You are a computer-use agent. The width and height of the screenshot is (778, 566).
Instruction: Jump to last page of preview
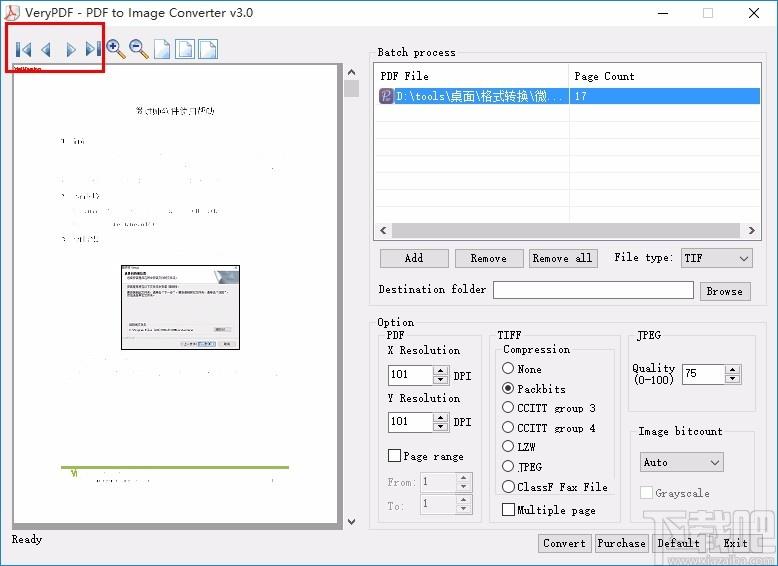[x=93, y=49]
